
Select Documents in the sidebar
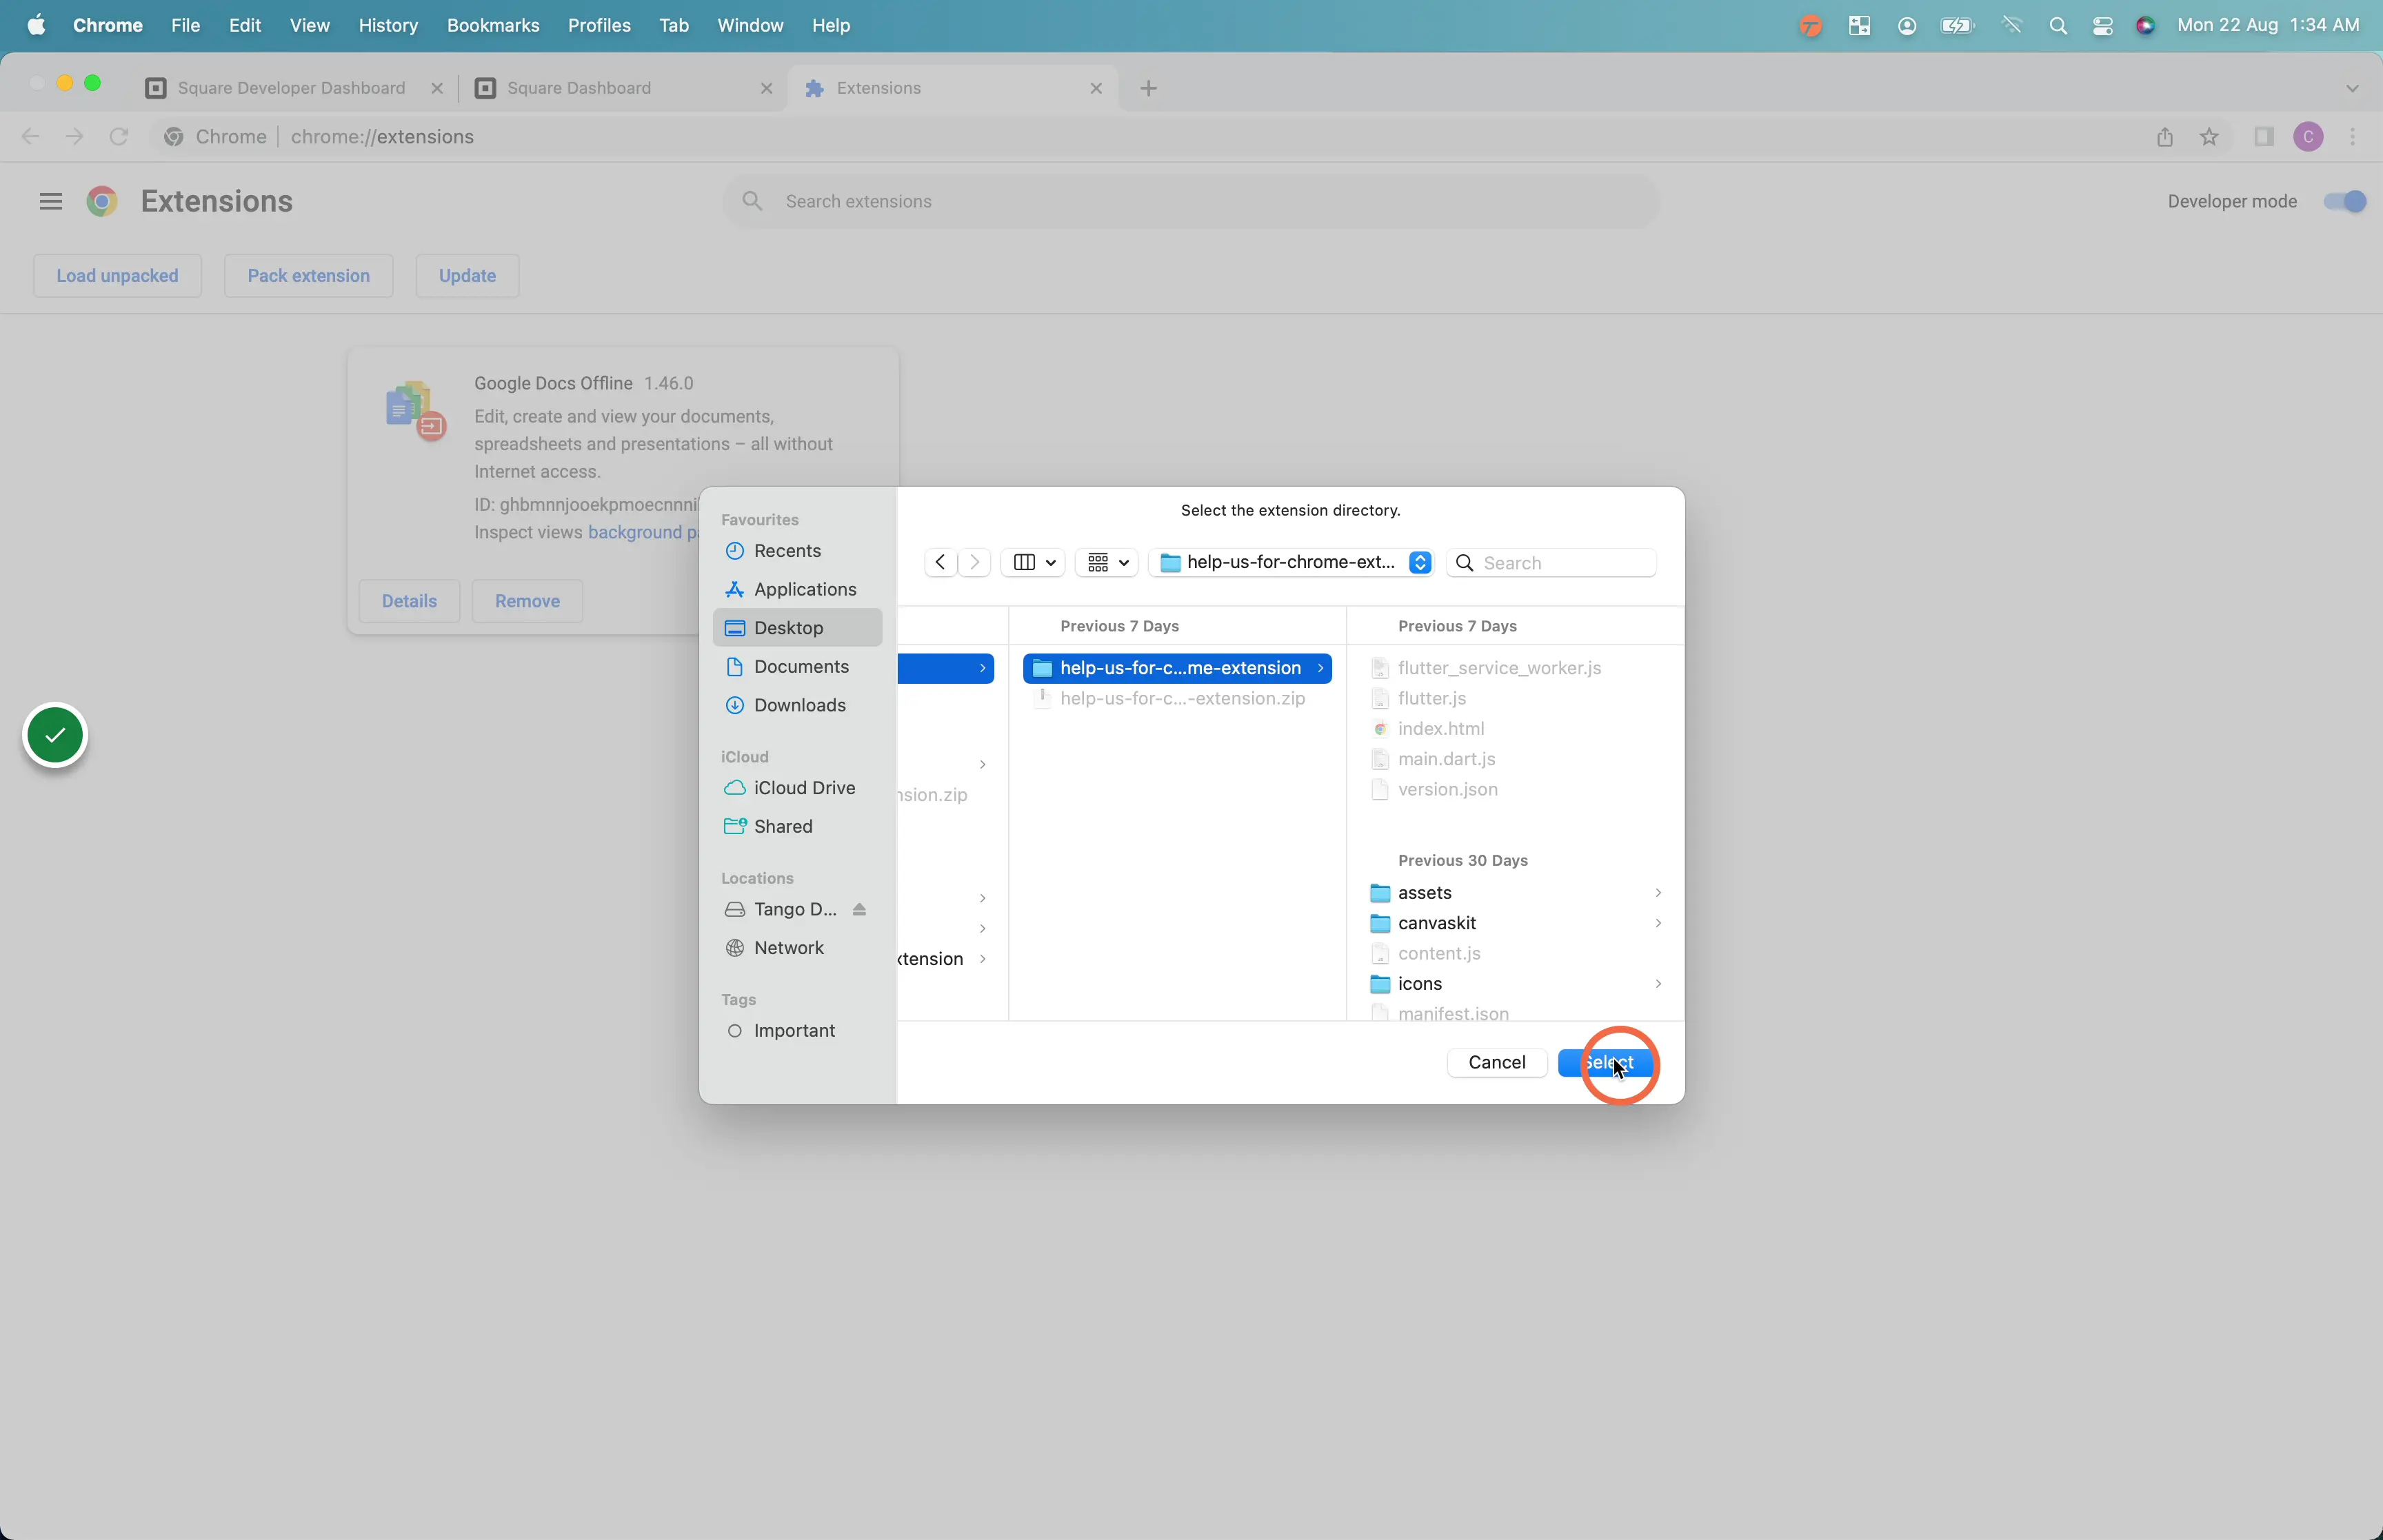pos(797,667)
